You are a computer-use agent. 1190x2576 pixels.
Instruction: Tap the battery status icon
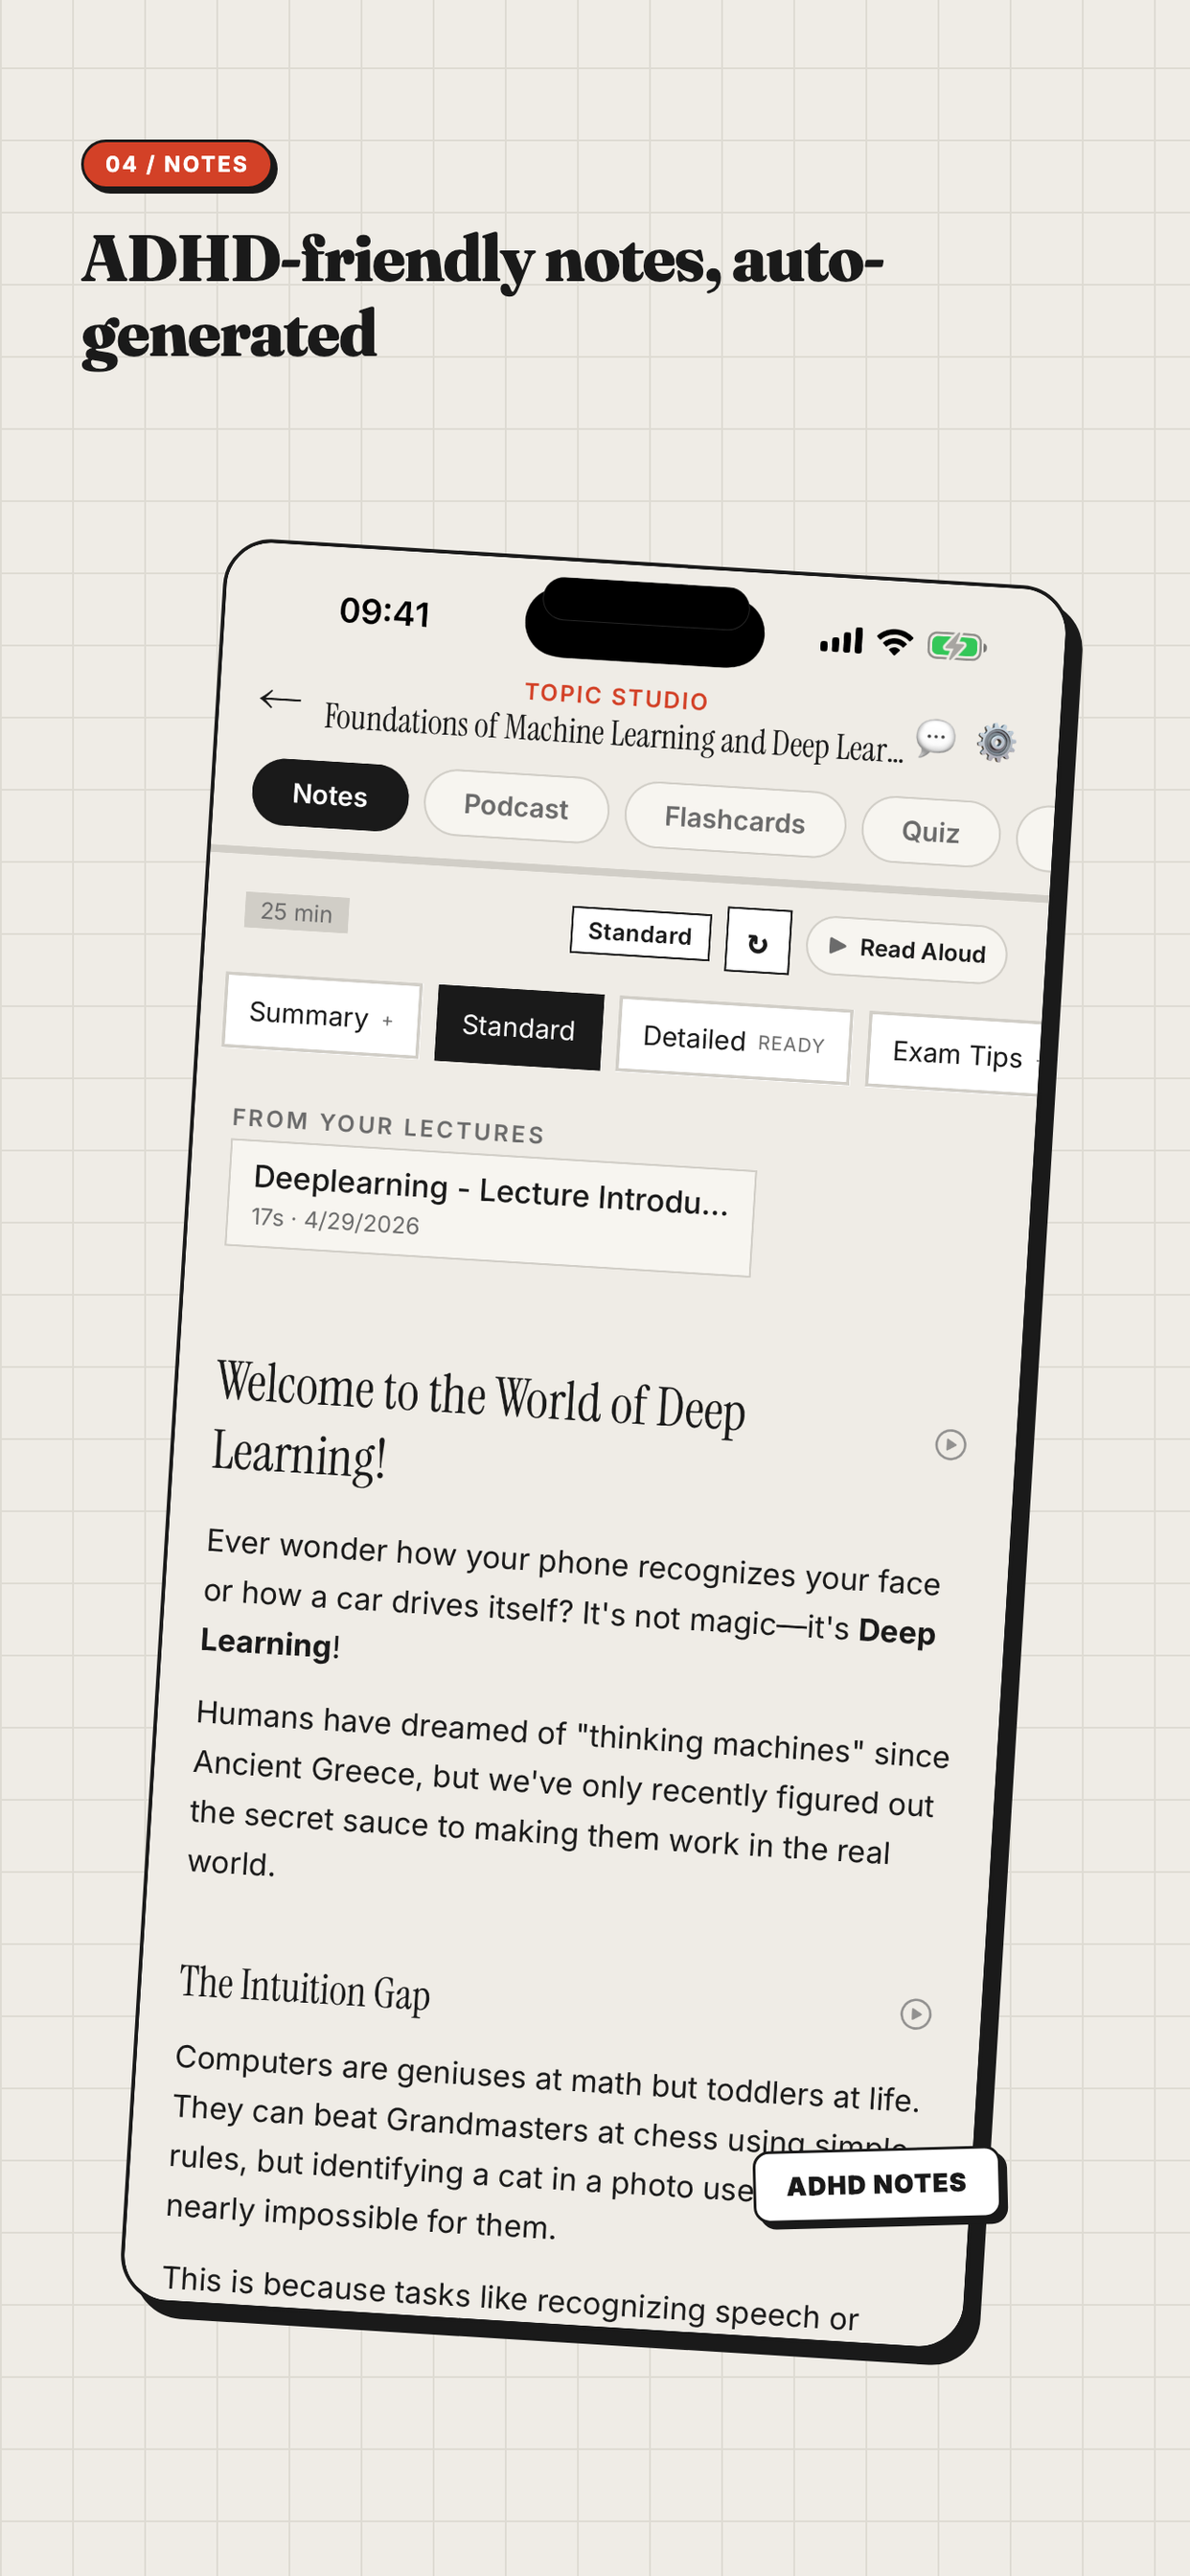pos(957,646)
